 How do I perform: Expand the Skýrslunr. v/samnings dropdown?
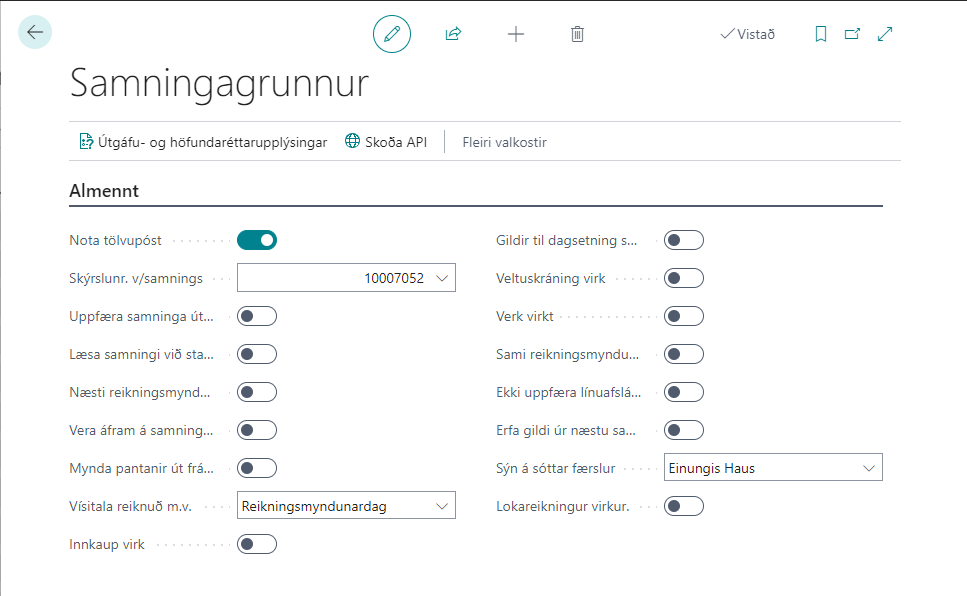442,278
